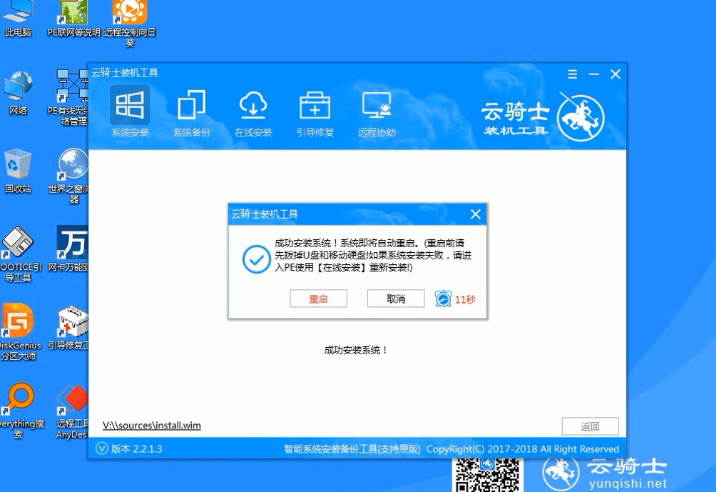This screenshot has width=716, height=492.
Task: Open PE有线无线网络管理 desktop shortcut
Action: coord(68,97)
